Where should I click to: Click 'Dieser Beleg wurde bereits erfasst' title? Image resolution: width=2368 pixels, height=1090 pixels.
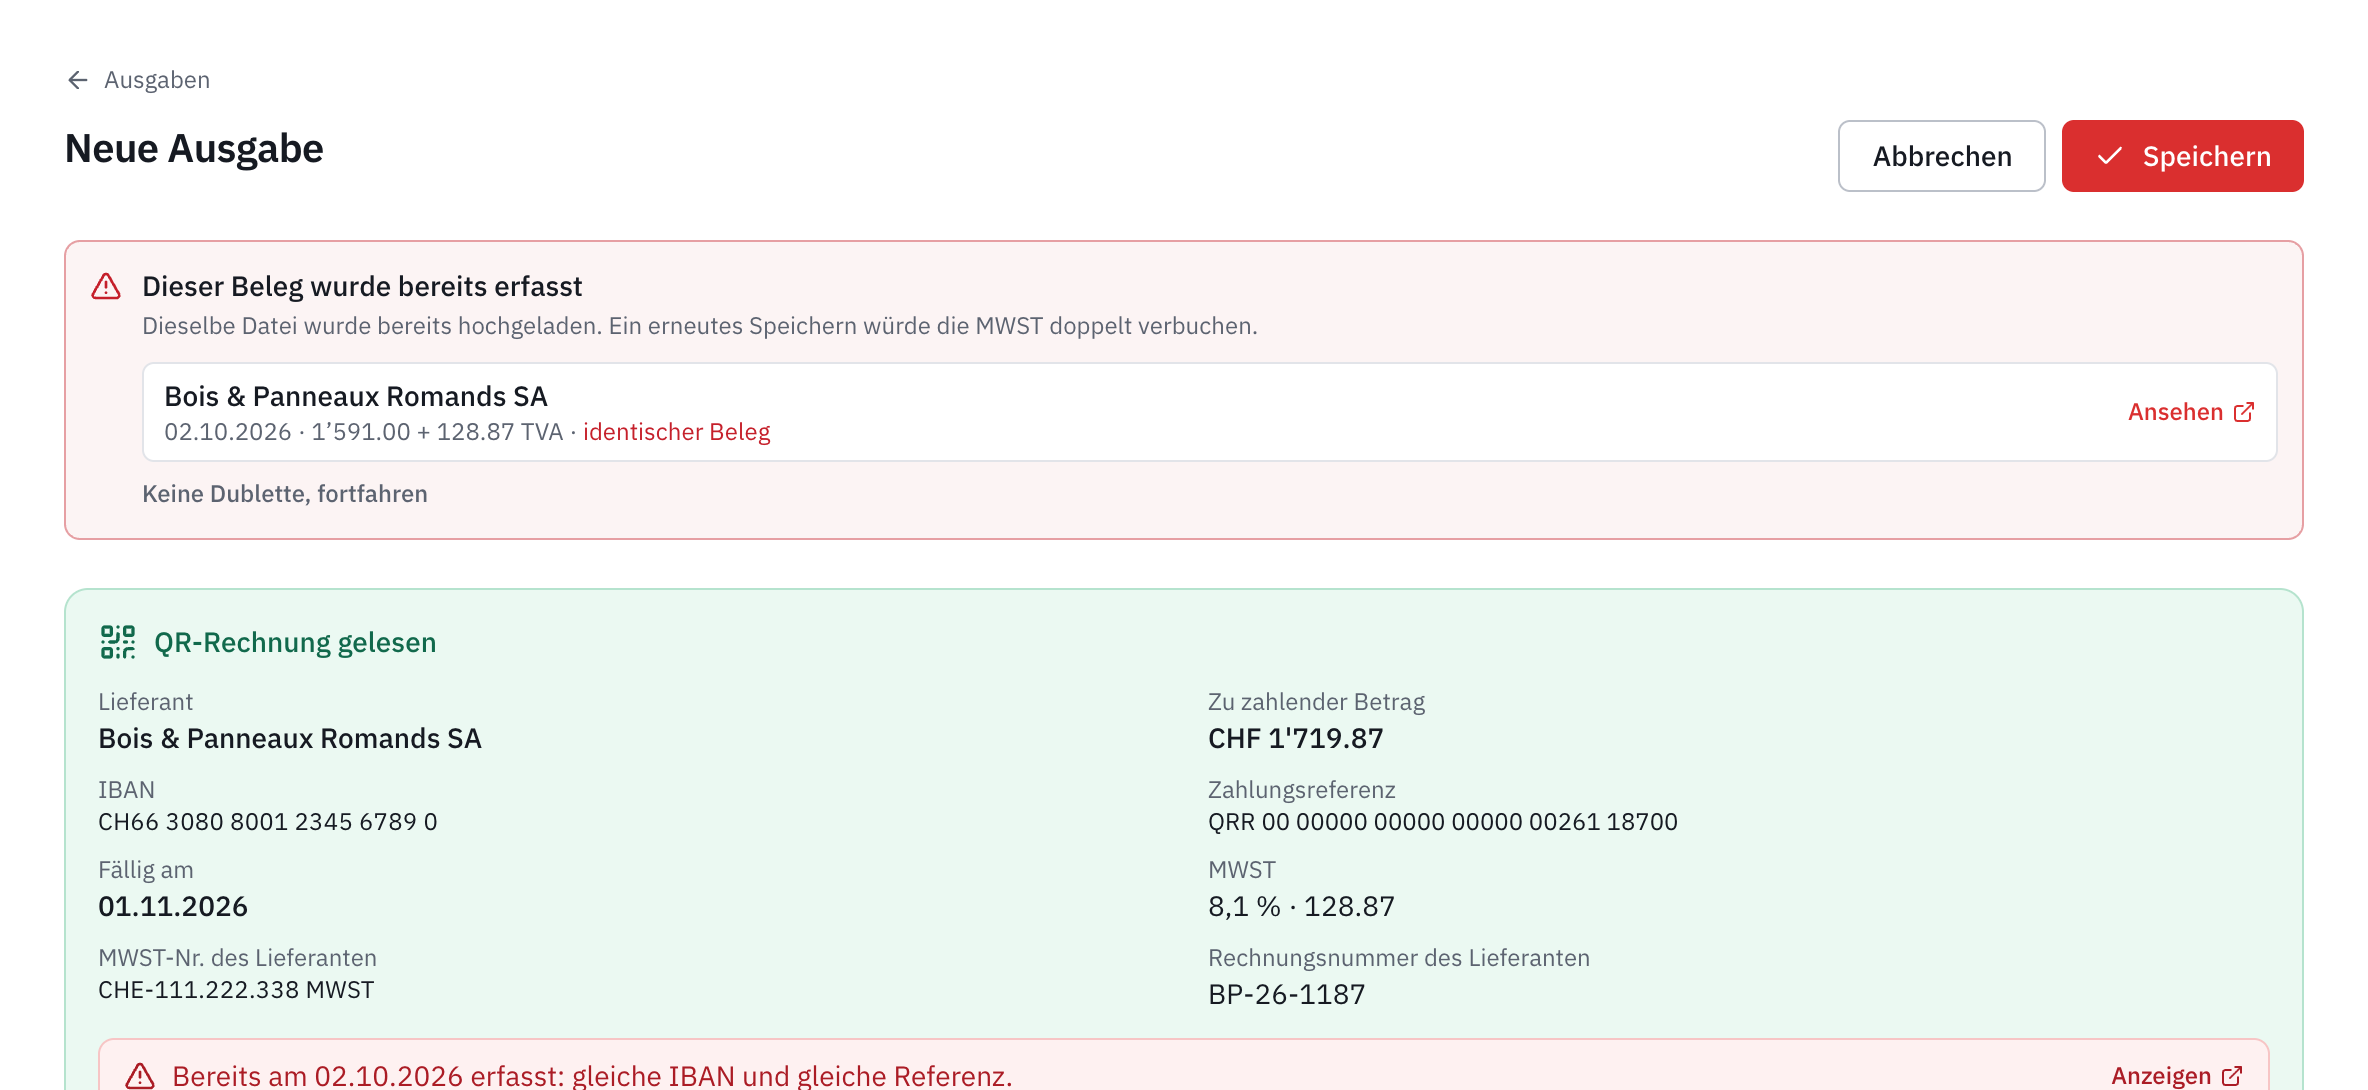tap(362, 287)
